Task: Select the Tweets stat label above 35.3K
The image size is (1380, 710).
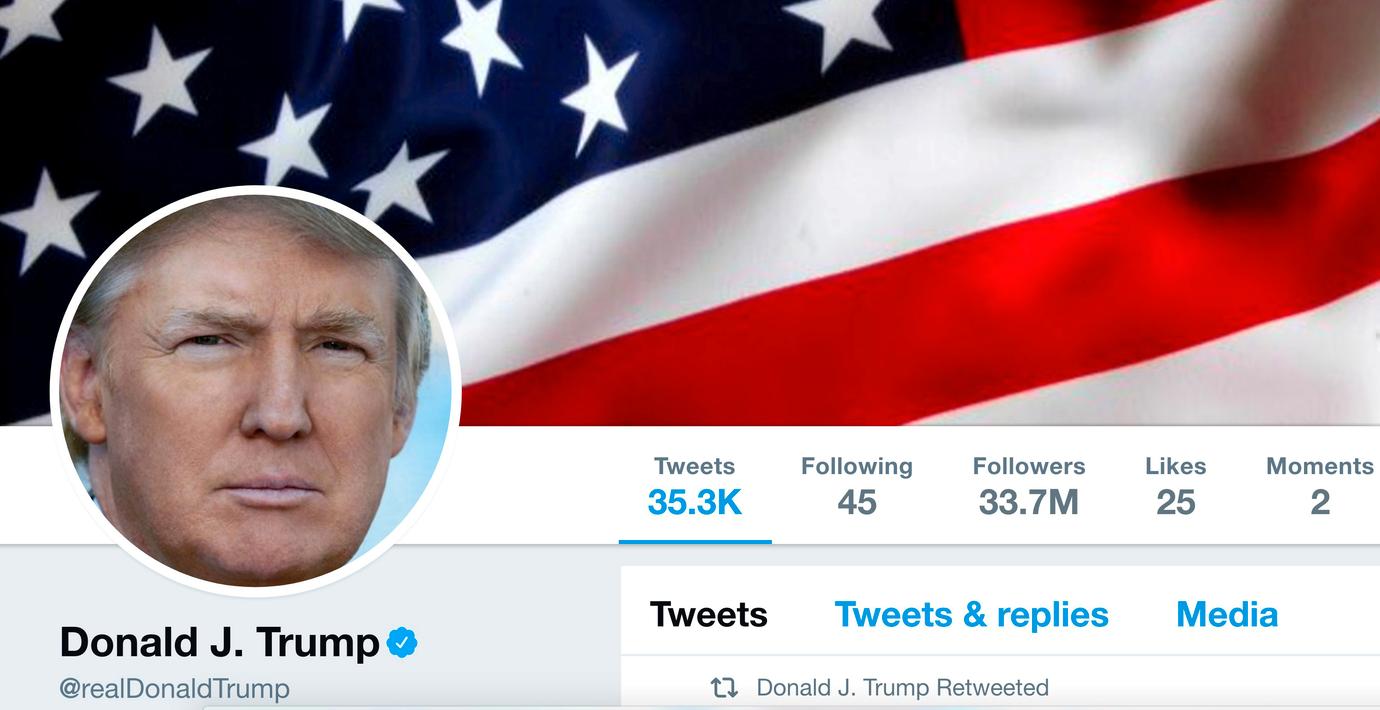Action: pyautogui.click(x=694, y=466)
